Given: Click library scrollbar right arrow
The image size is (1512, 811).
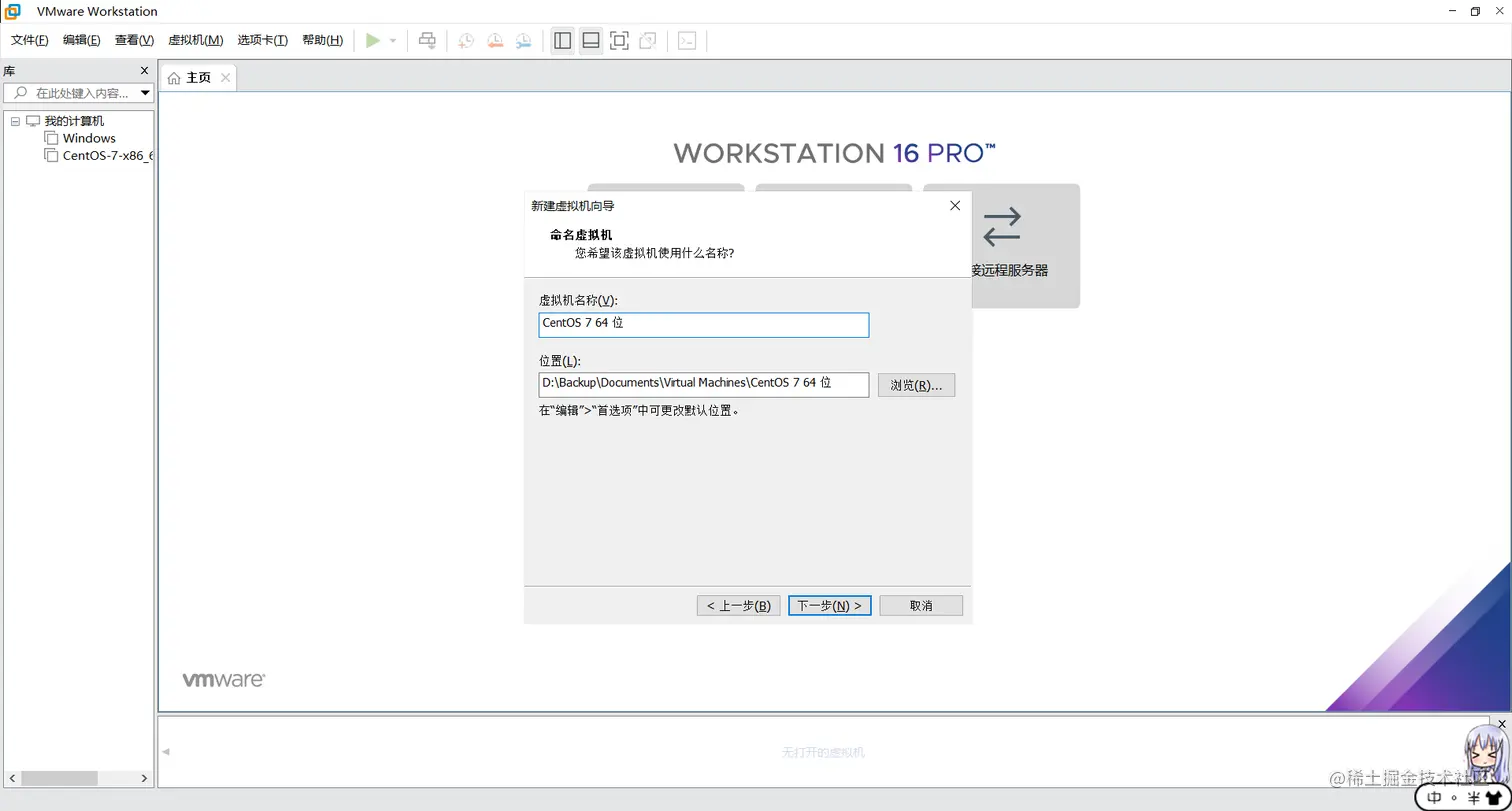Looking at the screenshot, I should (145, 778).
